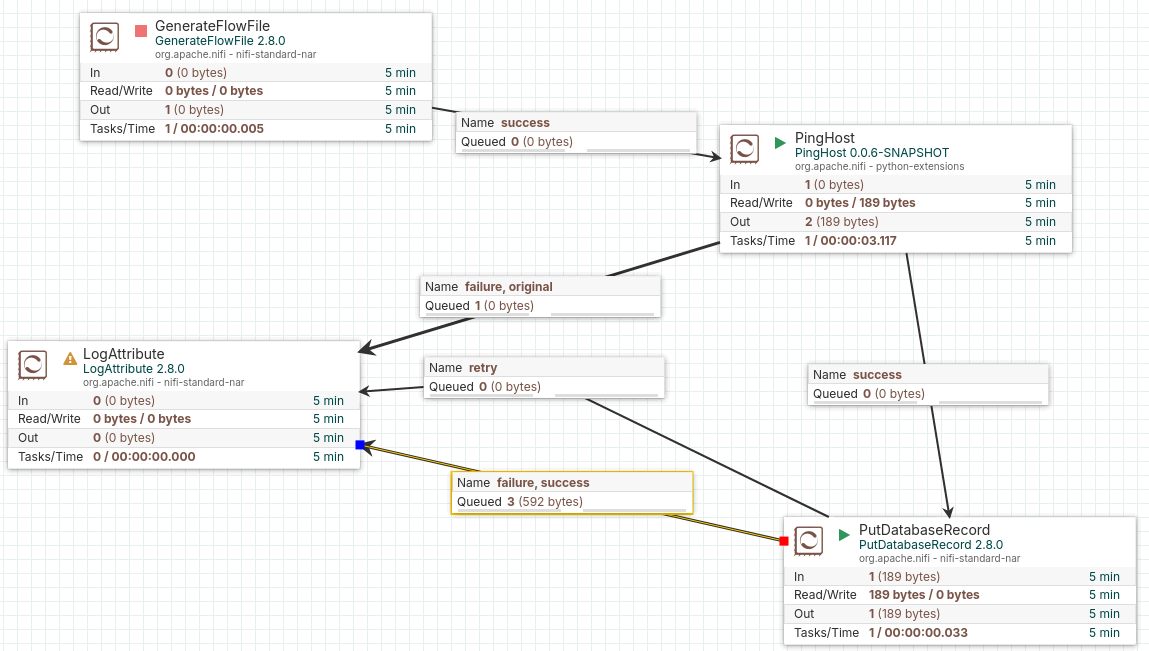Select the success connection label above PutDatabaseRecord
1149x651 pixels.
928,384
